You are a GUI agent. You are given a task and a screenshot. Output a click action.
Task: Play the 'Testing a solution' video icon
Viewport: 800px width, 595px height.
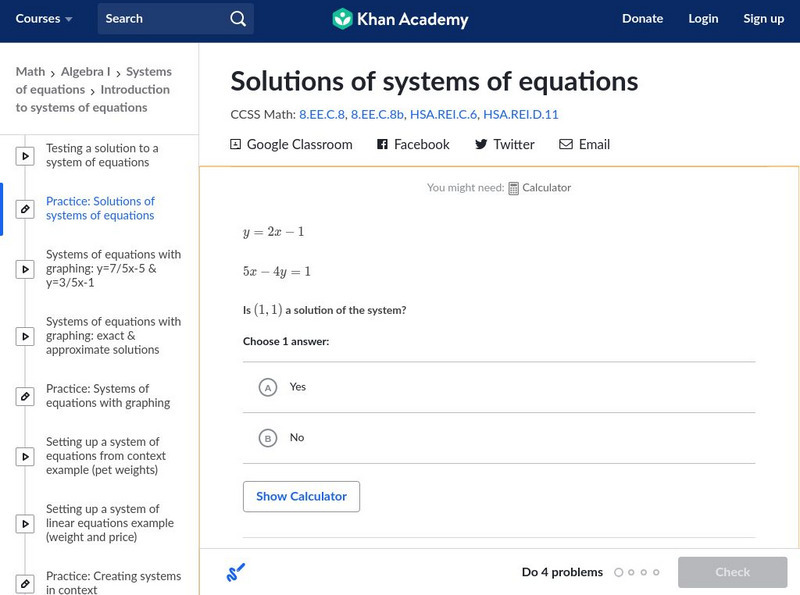pyautogui.click(x=25, y=156)
